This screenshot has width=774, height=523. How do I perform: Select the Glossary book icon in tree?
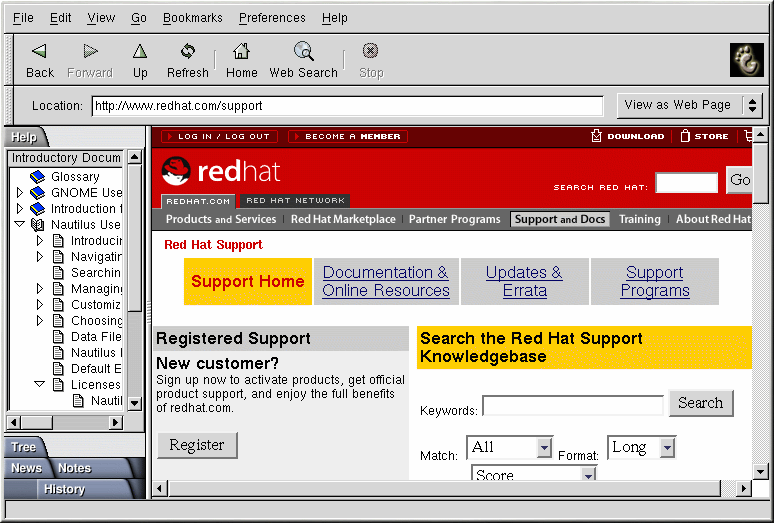point(38,177)
